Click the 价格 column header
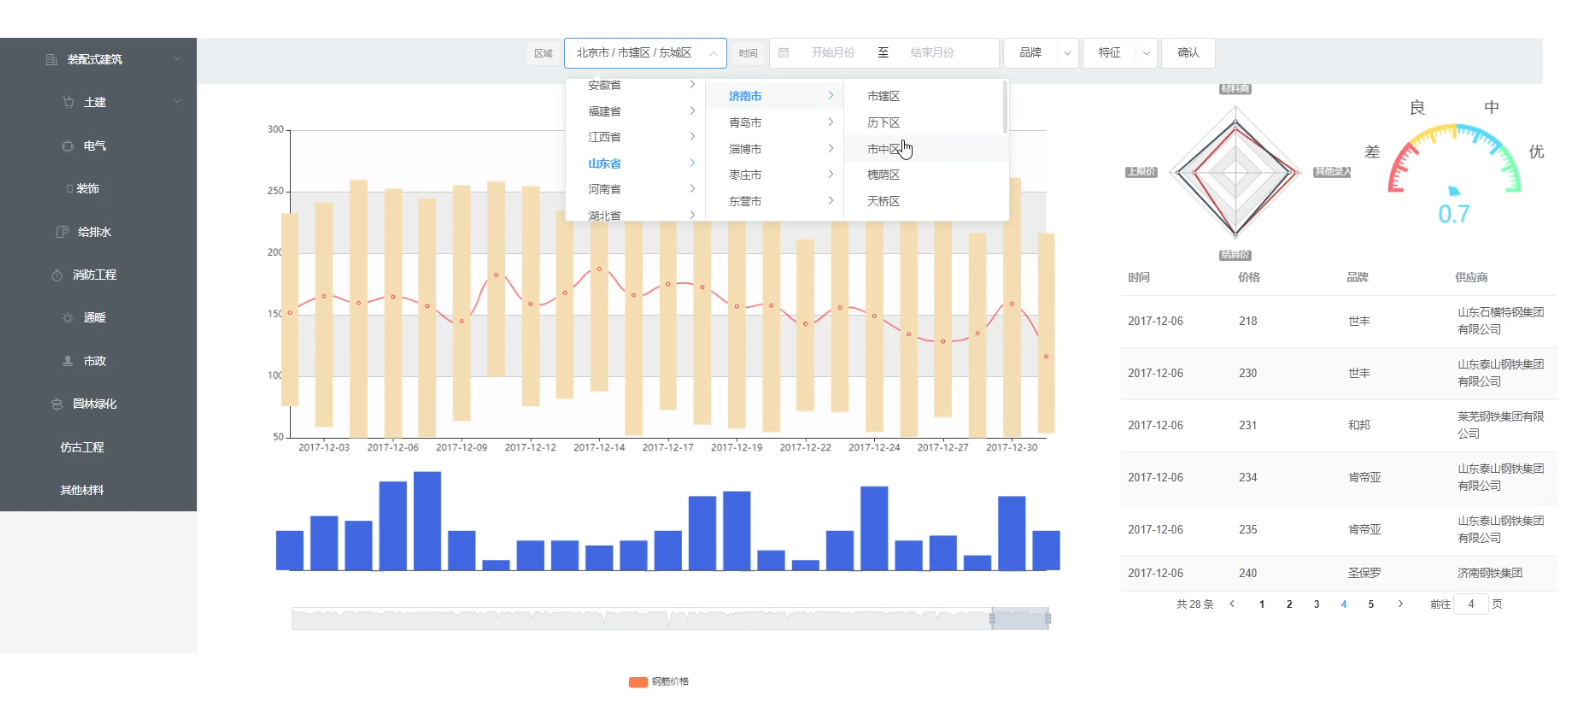This screenshot has height=723, width=1586. (1249, 277)
